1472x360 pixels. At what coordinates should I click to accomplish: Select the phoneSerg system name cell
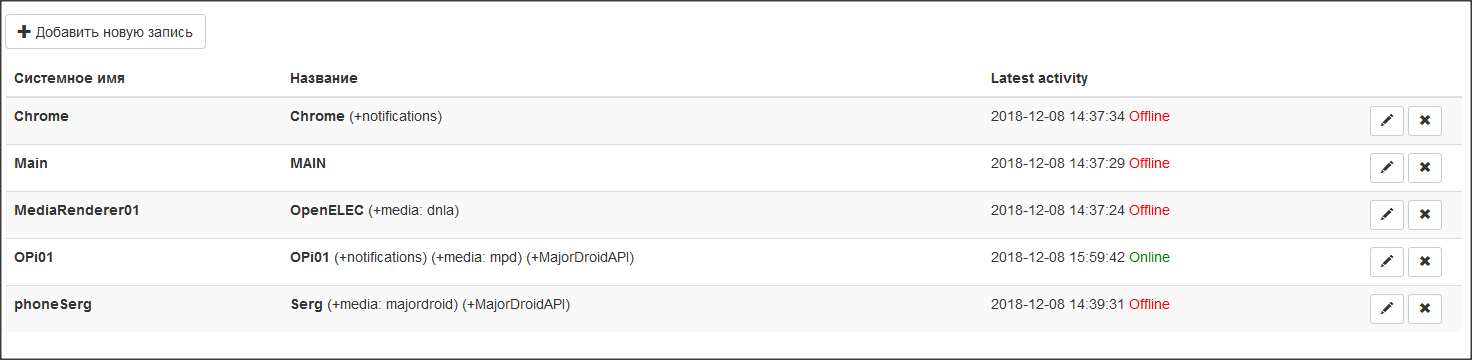[53, 304]
